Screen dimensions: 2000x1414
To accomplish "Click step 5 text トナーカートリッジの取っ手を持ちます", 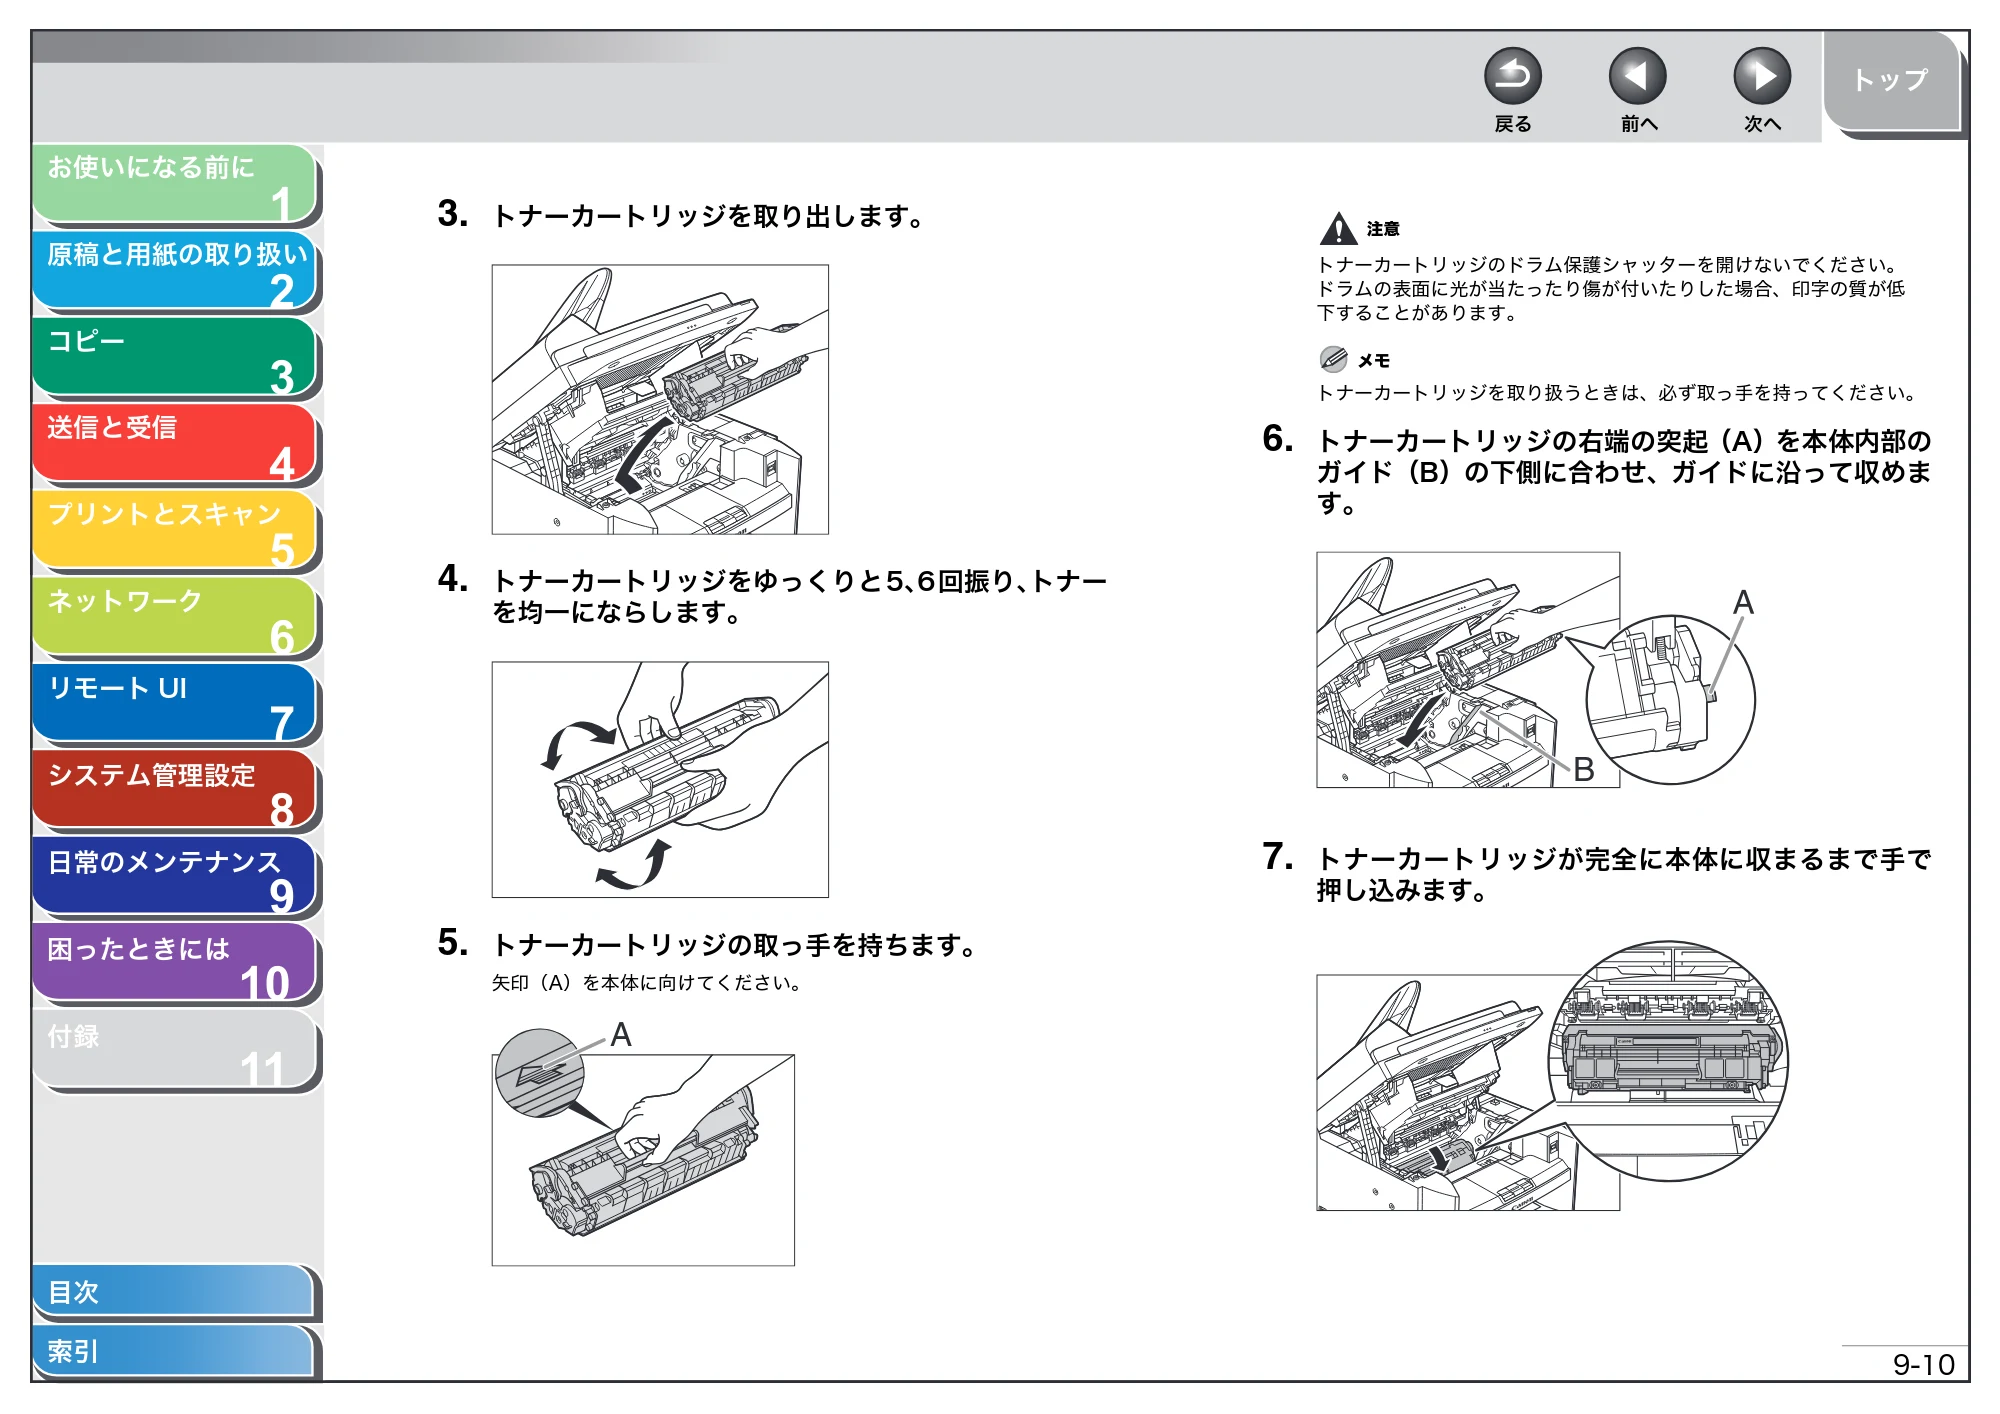I will pyautogui.click(x=734, y=945).
